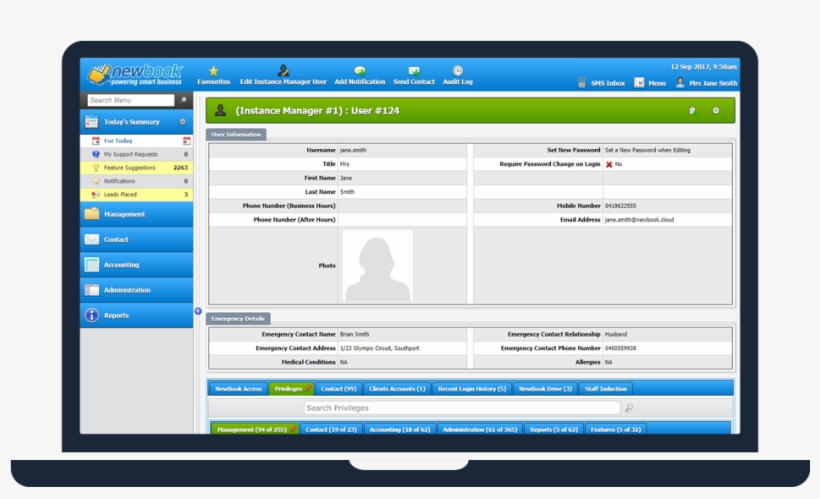Click emergency contact name Brian Smith

354,334
